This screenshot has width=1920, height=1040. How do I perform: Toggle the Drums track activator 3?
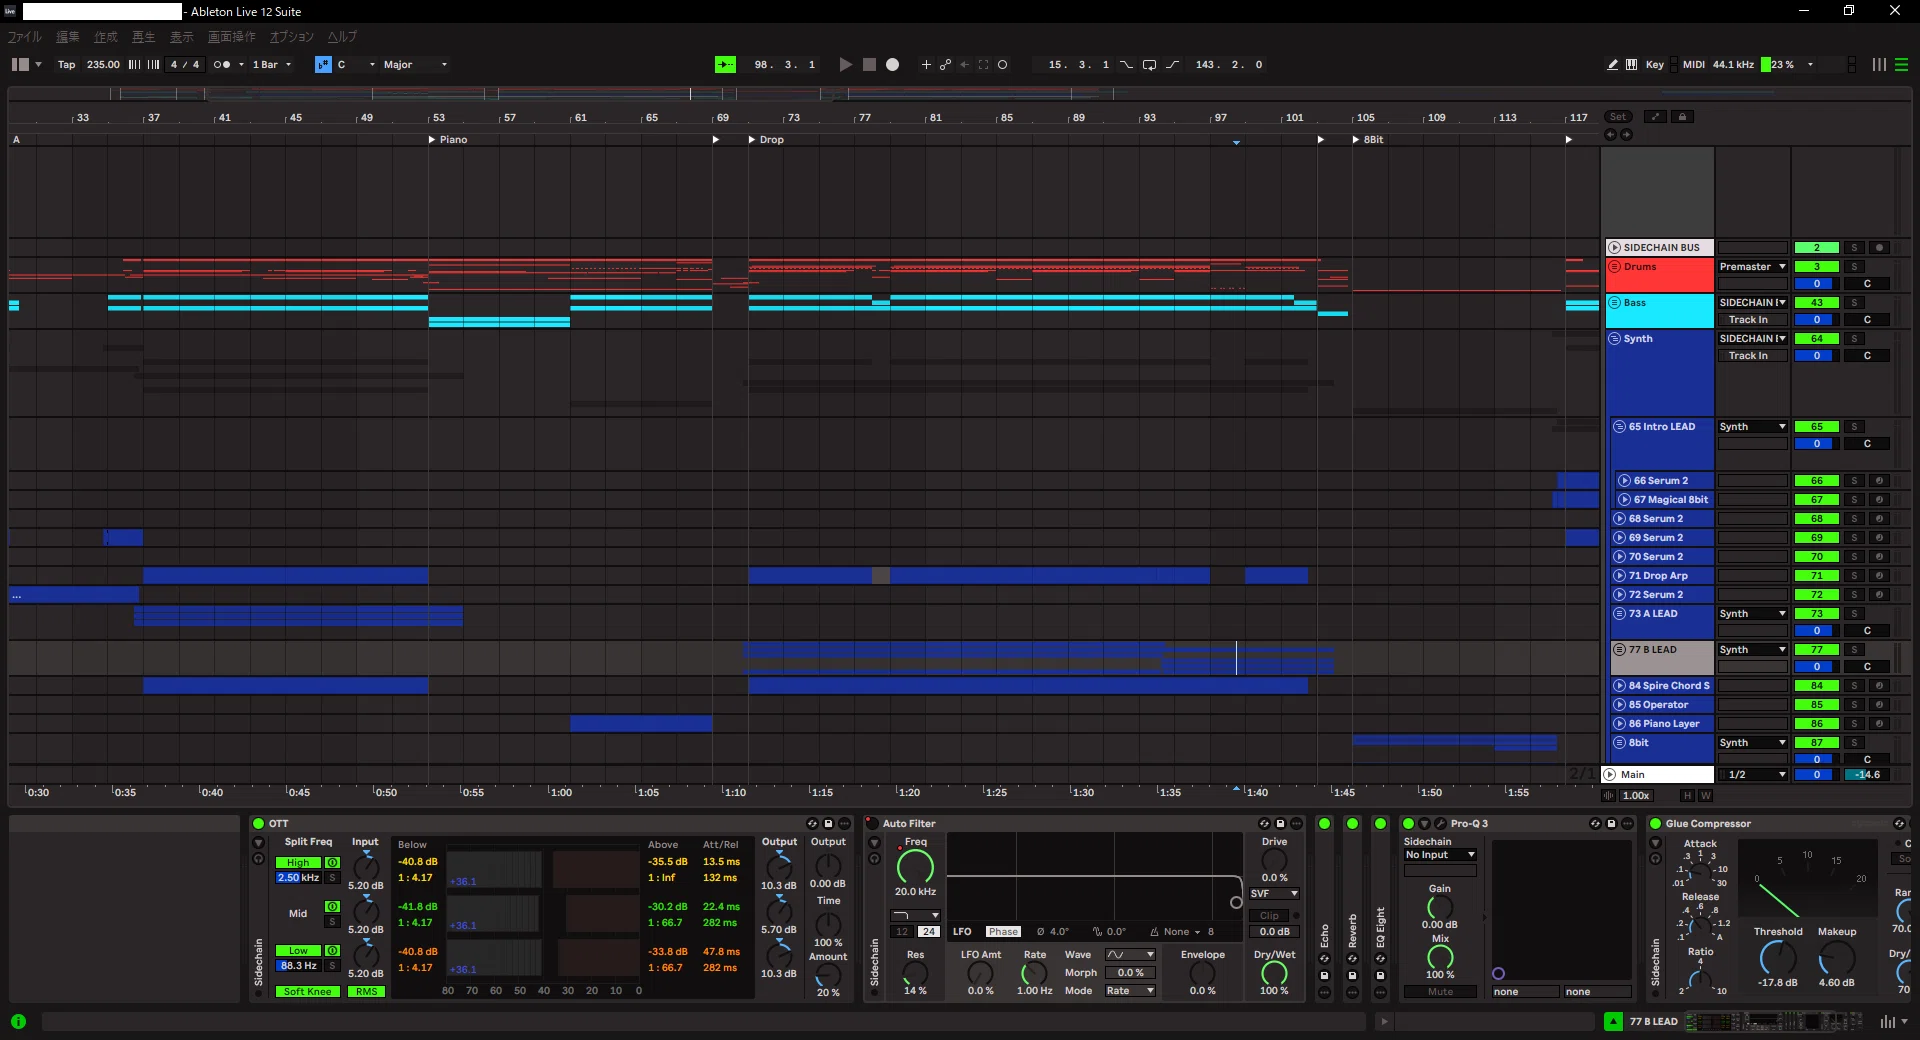(1817, 267)
